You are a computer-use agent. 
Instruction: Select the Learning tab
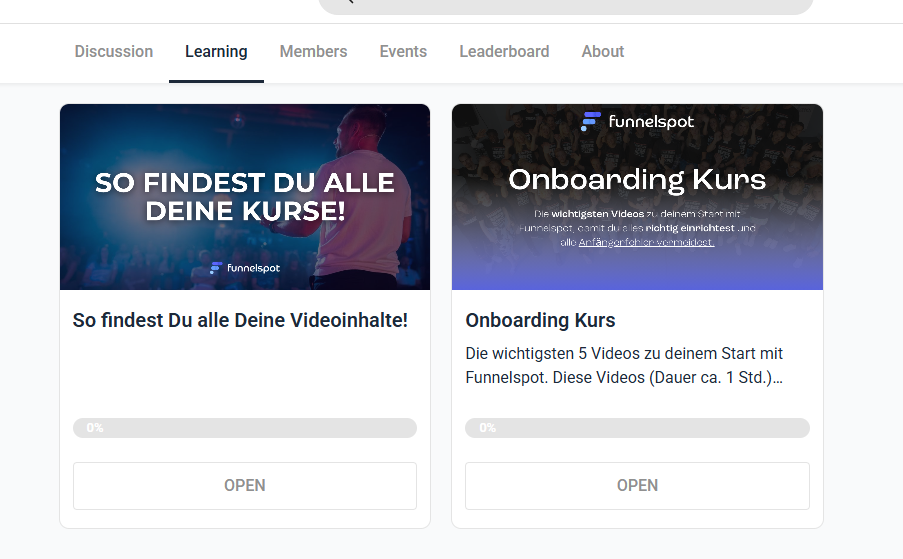coord(216,52)
